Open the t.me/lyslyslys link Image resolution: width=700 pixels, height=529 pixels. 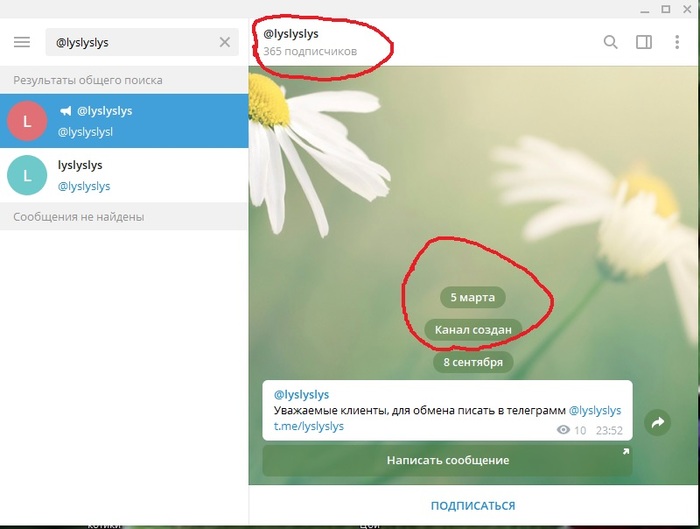pyautogui.click(x=309, y=426)
